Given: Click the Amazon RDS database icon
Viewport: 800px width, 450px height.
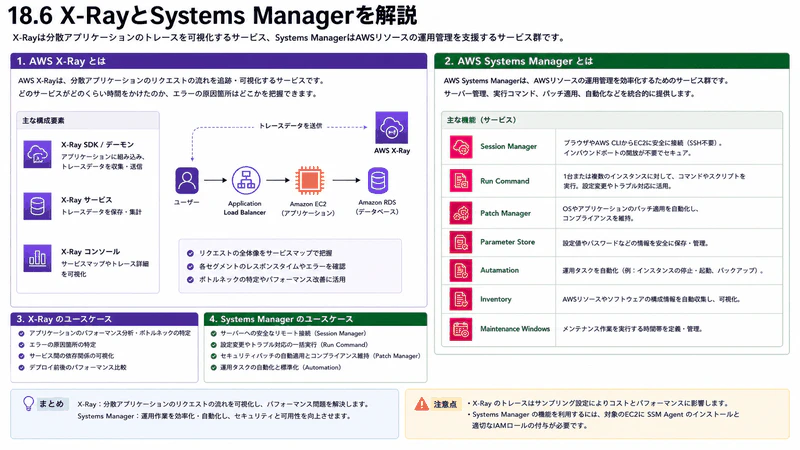Looking at the screenshot, I should [378, 180].
